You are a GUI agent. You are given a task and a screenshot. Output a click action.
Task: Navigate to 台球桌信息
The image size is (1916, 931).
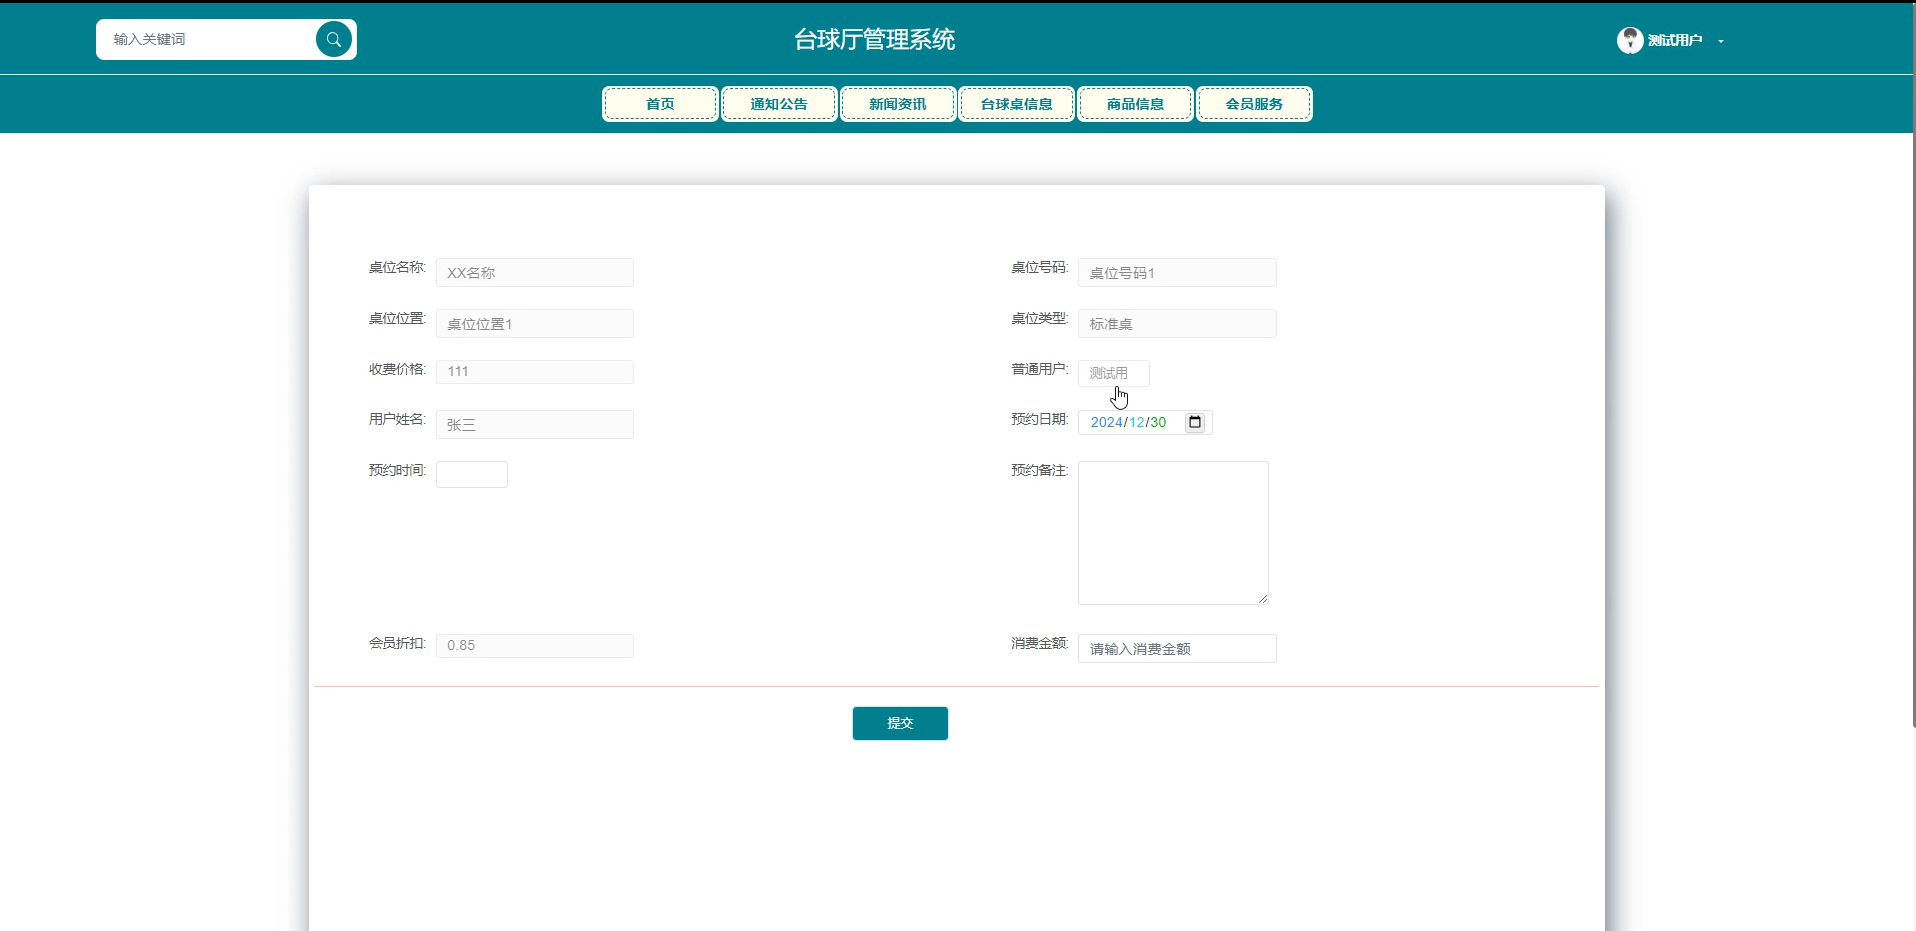pyautogui.click(x=1017, y=104)
